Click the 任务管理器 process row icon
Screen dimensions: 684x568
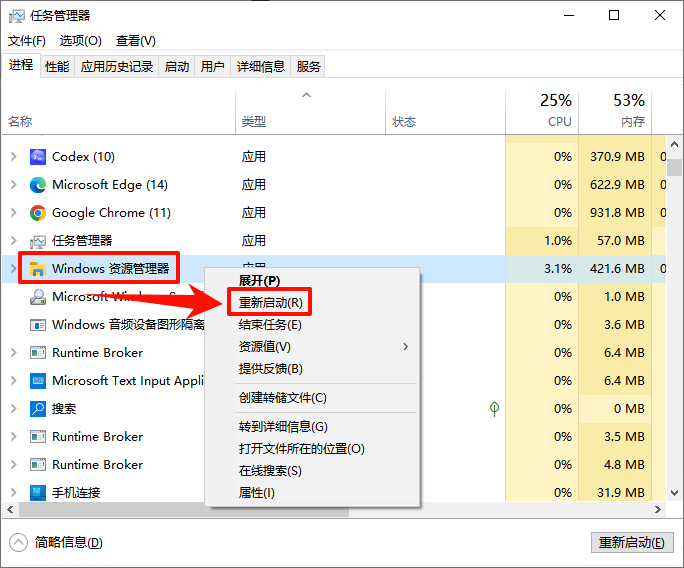[x=38, y=241]
